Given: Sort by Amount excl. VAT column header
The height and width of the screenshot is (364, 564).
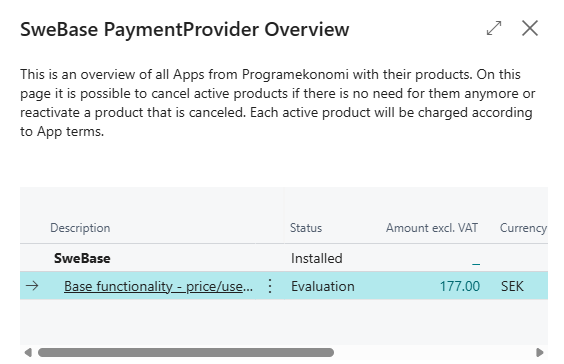Looking at the screenshot, I should coord(432,228).
